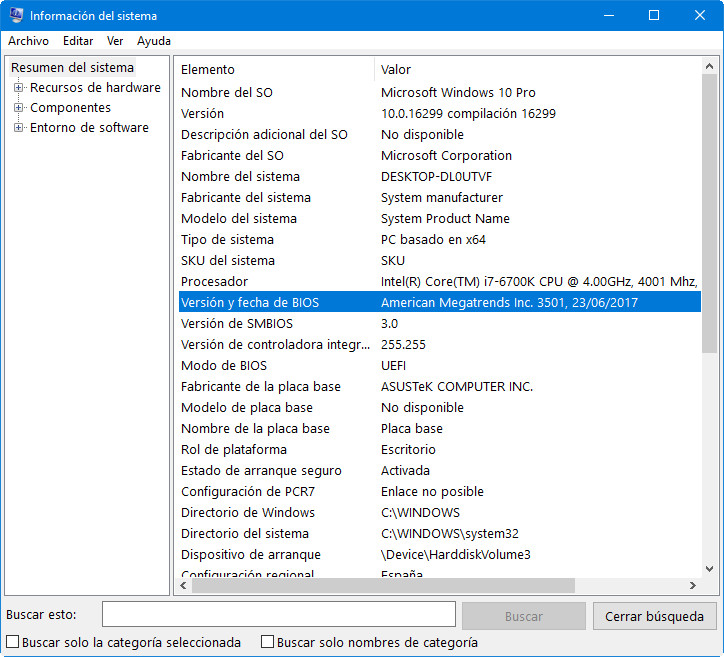The image size is (724, 657).
Task: Select the Fabricante del sistema row
Action: pyautogui.click(x=440, y=198)
